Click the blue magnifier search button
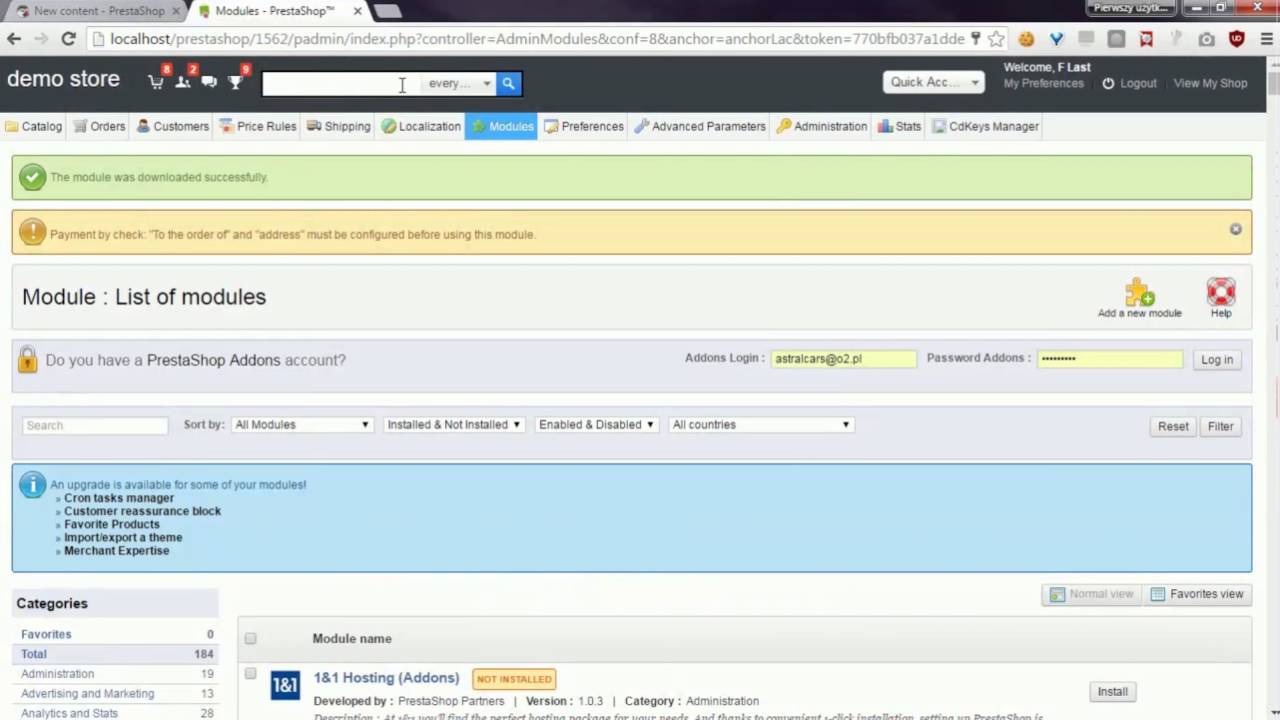The width and height of the screenshot is (1280, 720). coord(508,84)
